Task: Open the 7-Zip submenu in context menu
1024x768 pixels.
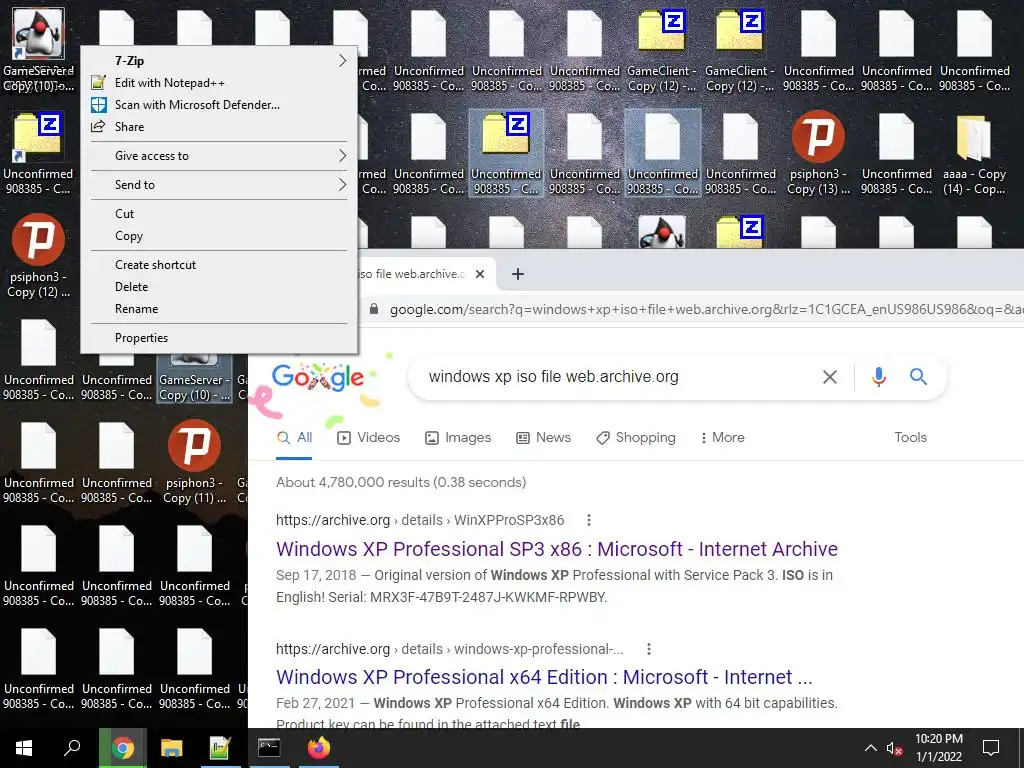Action: click(219, 61)
